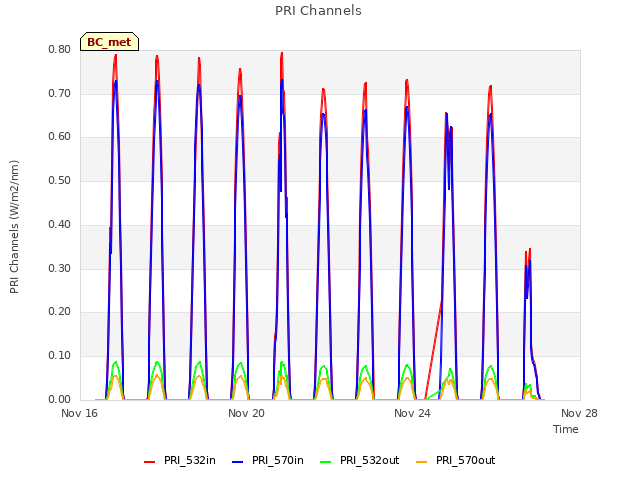Click the 0.30 y-axis tick label

[x=60, y=269]
